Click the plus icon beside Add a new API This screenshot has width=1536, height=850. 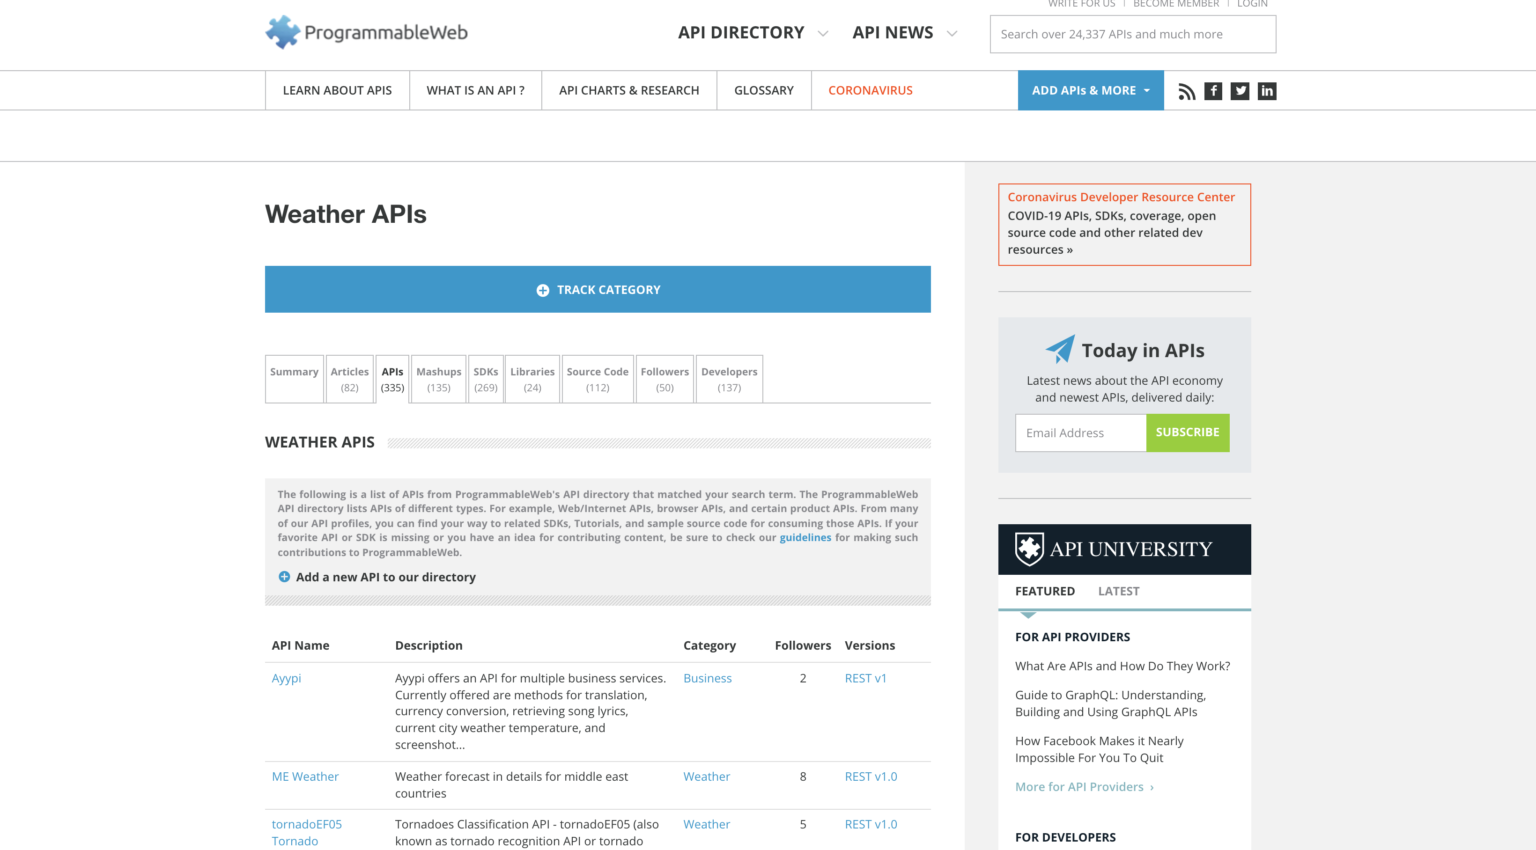click(283, 577)
